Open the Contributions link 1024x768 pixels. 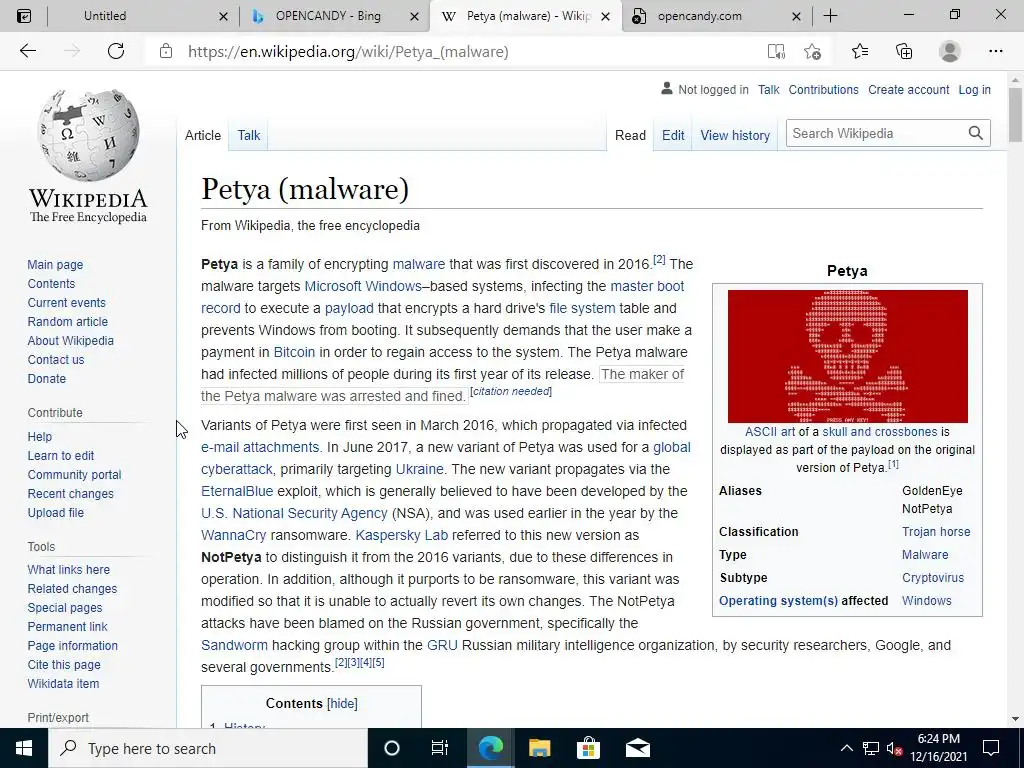click(824, 89)
